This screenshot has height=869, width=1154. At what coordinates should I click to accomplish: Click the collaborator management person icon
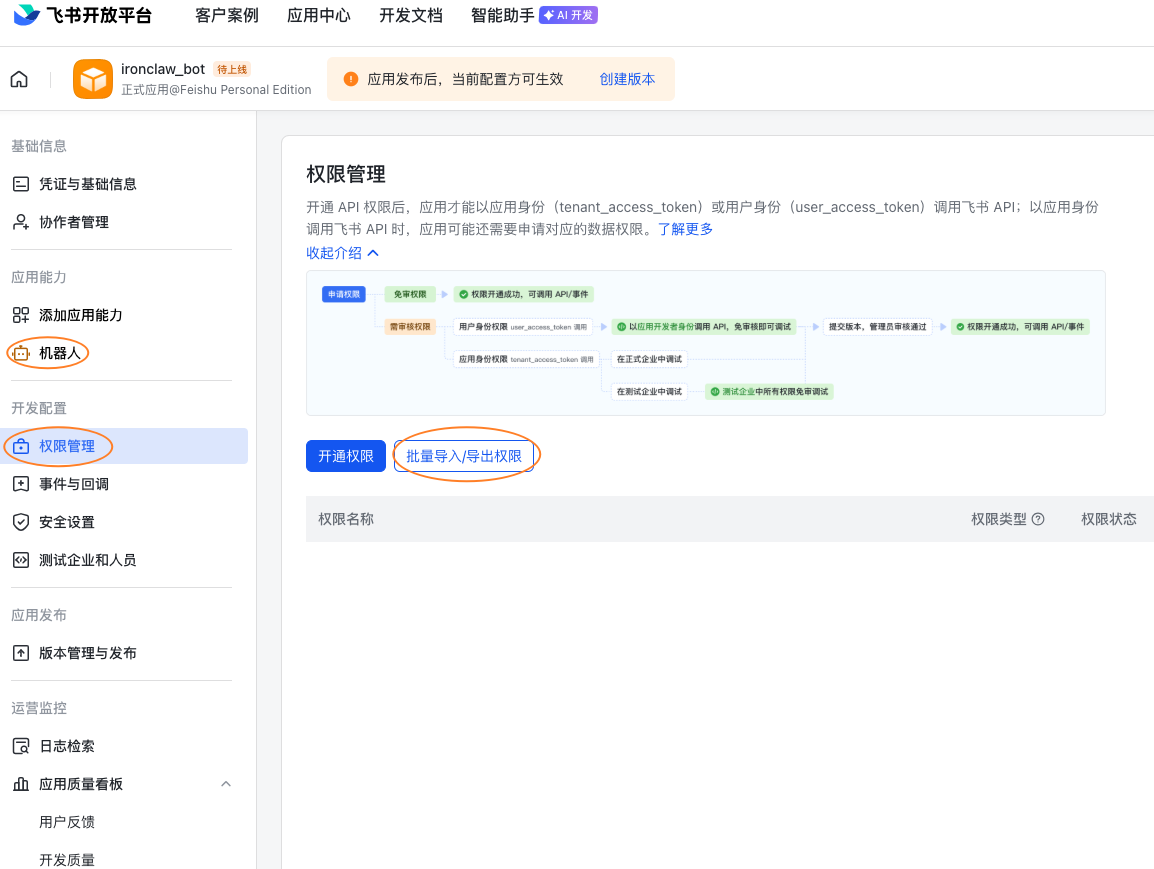tap(21, 222)
